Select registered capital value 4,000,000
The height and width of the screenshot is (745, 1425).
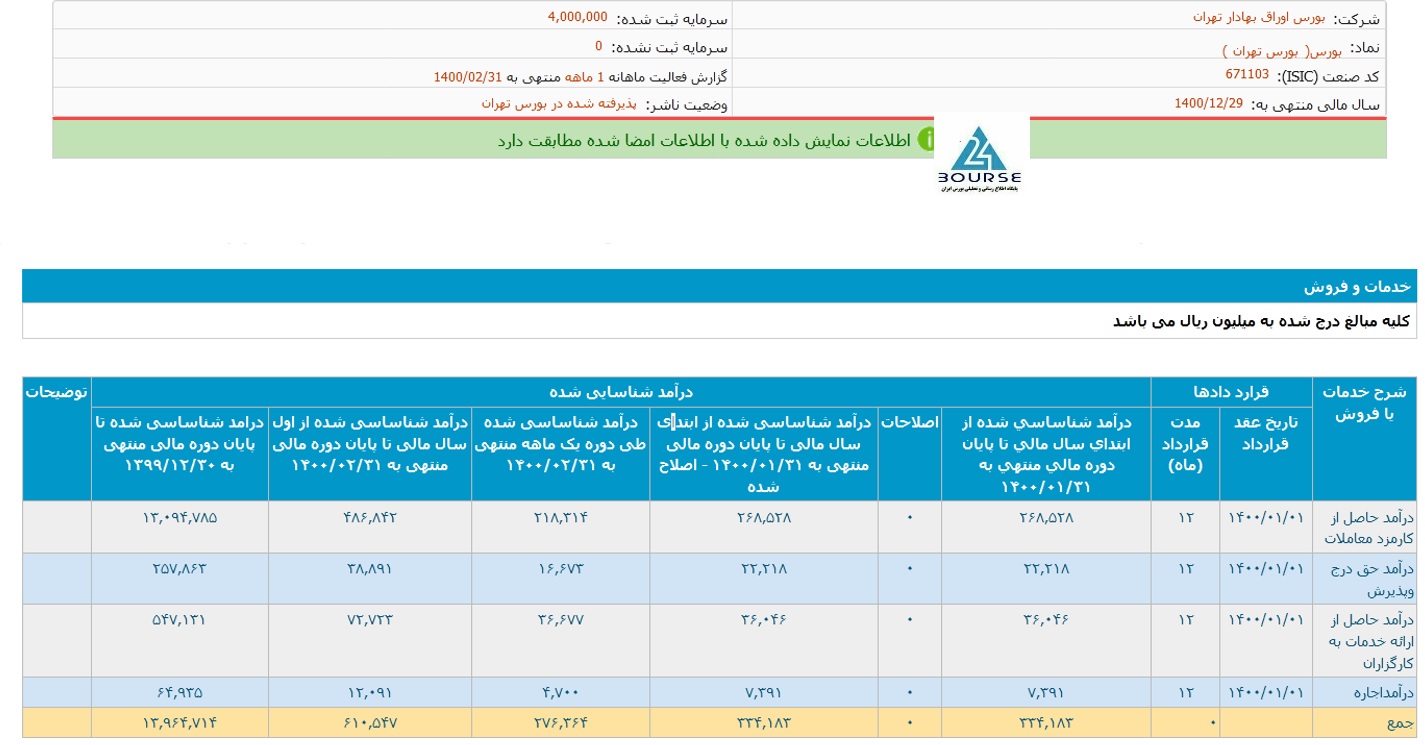(x=577, y=17)
